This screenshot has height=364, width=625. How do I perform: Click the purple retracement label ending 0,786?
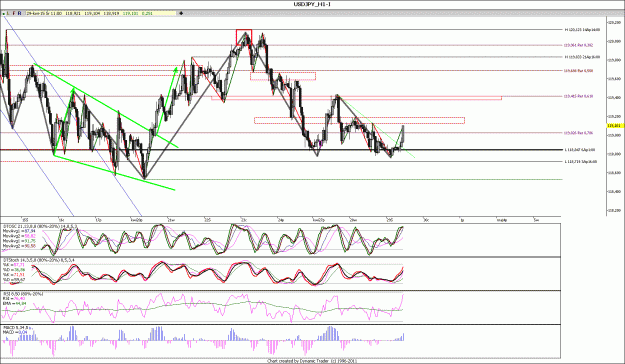click(x=579, y=133)
